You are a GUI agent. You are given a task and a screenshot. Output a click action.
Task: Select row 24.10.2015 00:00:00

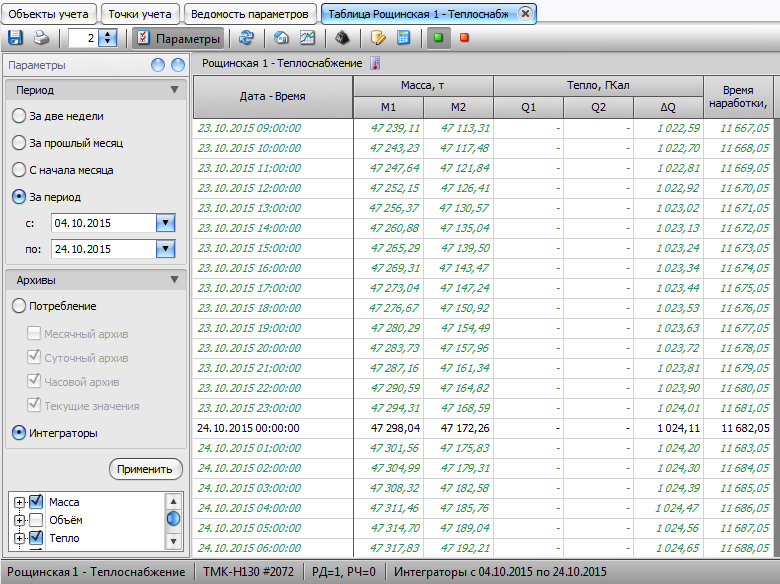(483, 428)
